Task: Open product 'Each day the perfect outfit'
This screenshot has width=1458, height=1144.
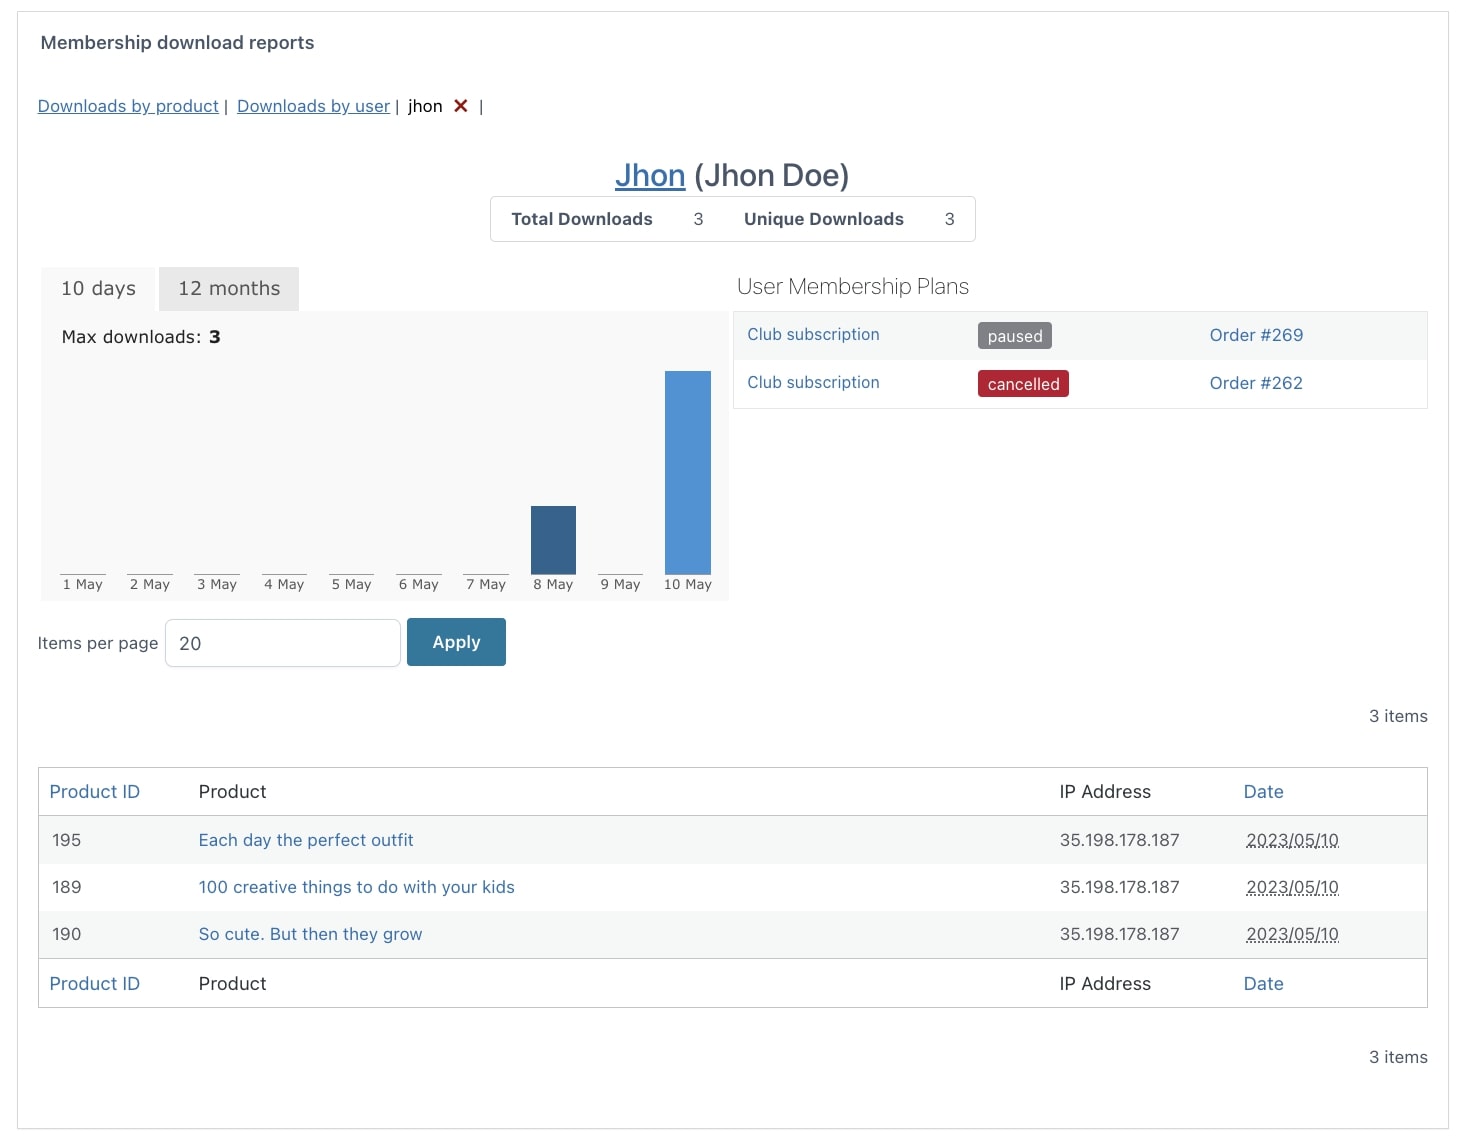Action: [306, 840]
